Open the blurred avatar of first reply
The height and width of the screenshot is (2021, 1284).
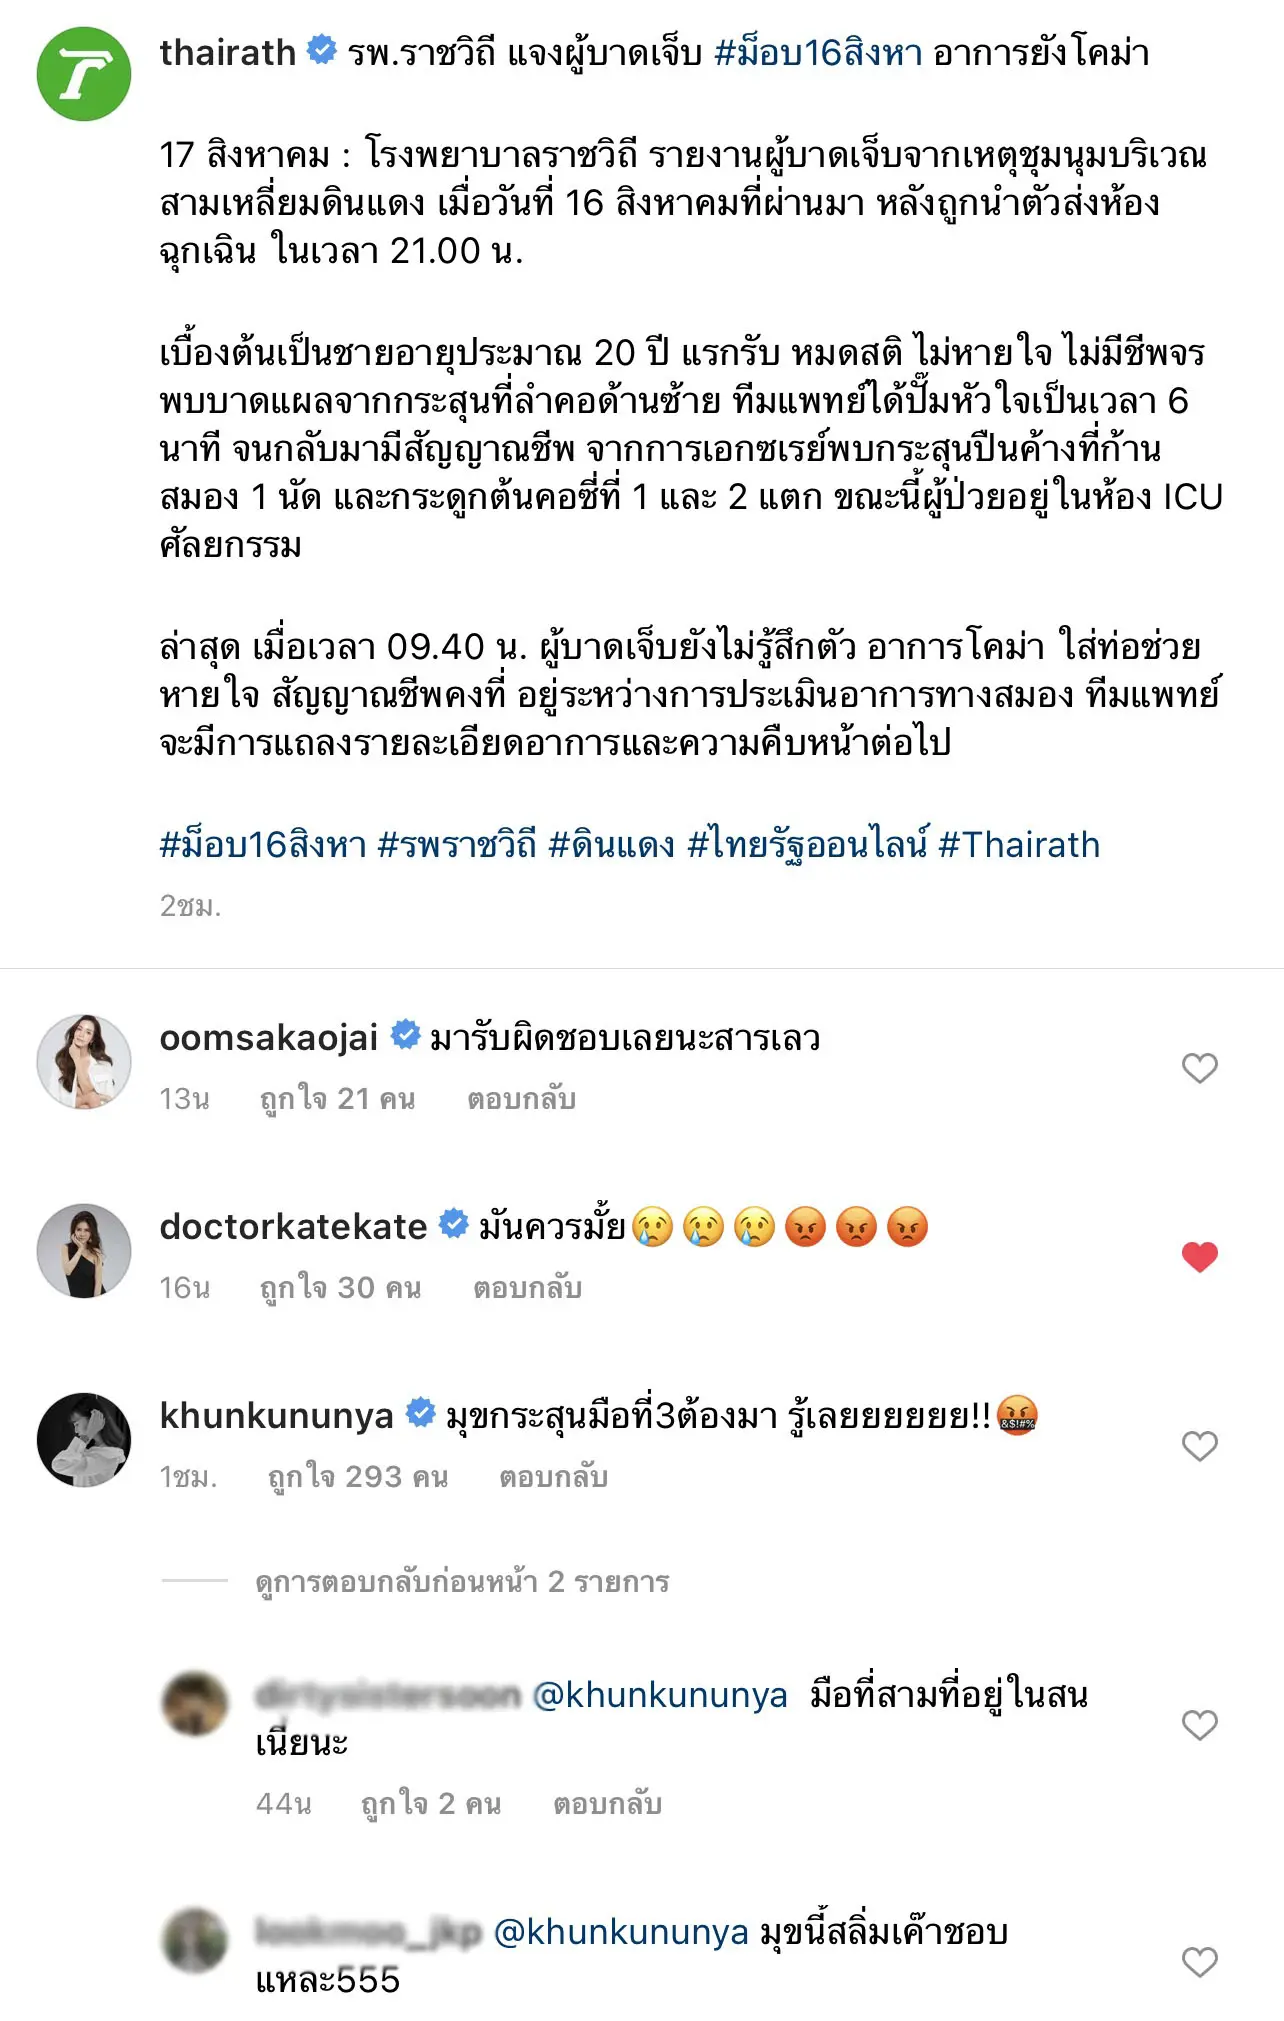pos(195,1704)
